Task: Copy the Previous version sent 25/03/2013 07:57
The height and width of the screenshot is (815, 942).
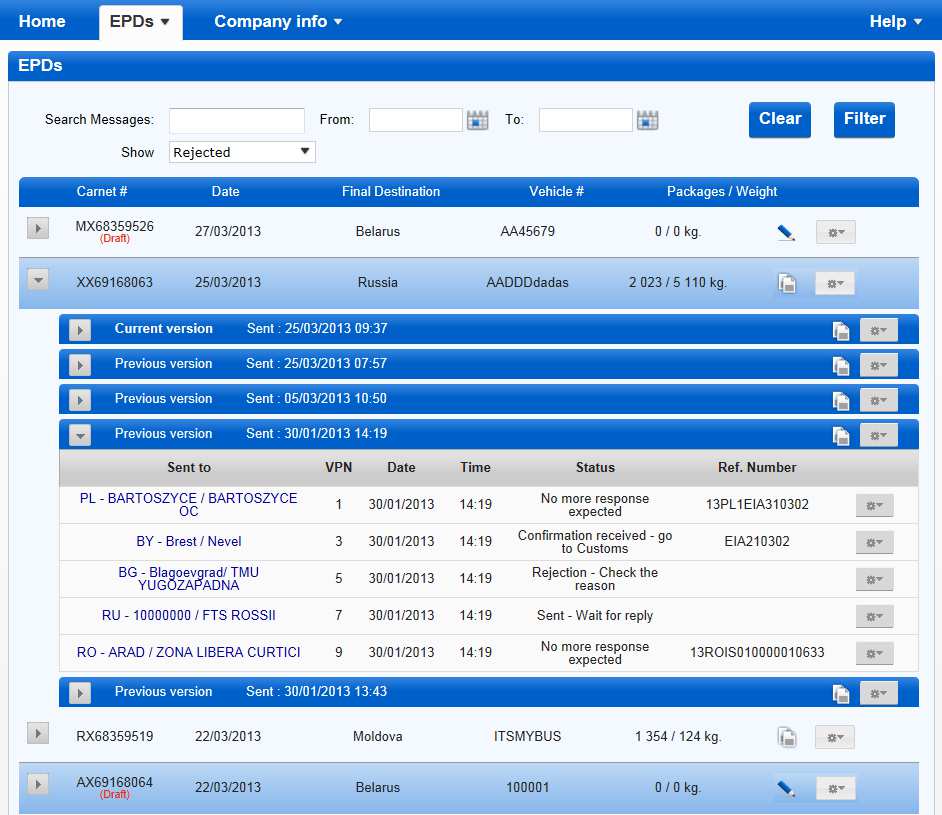Action: pyautogui.click(x=841, y=365)
